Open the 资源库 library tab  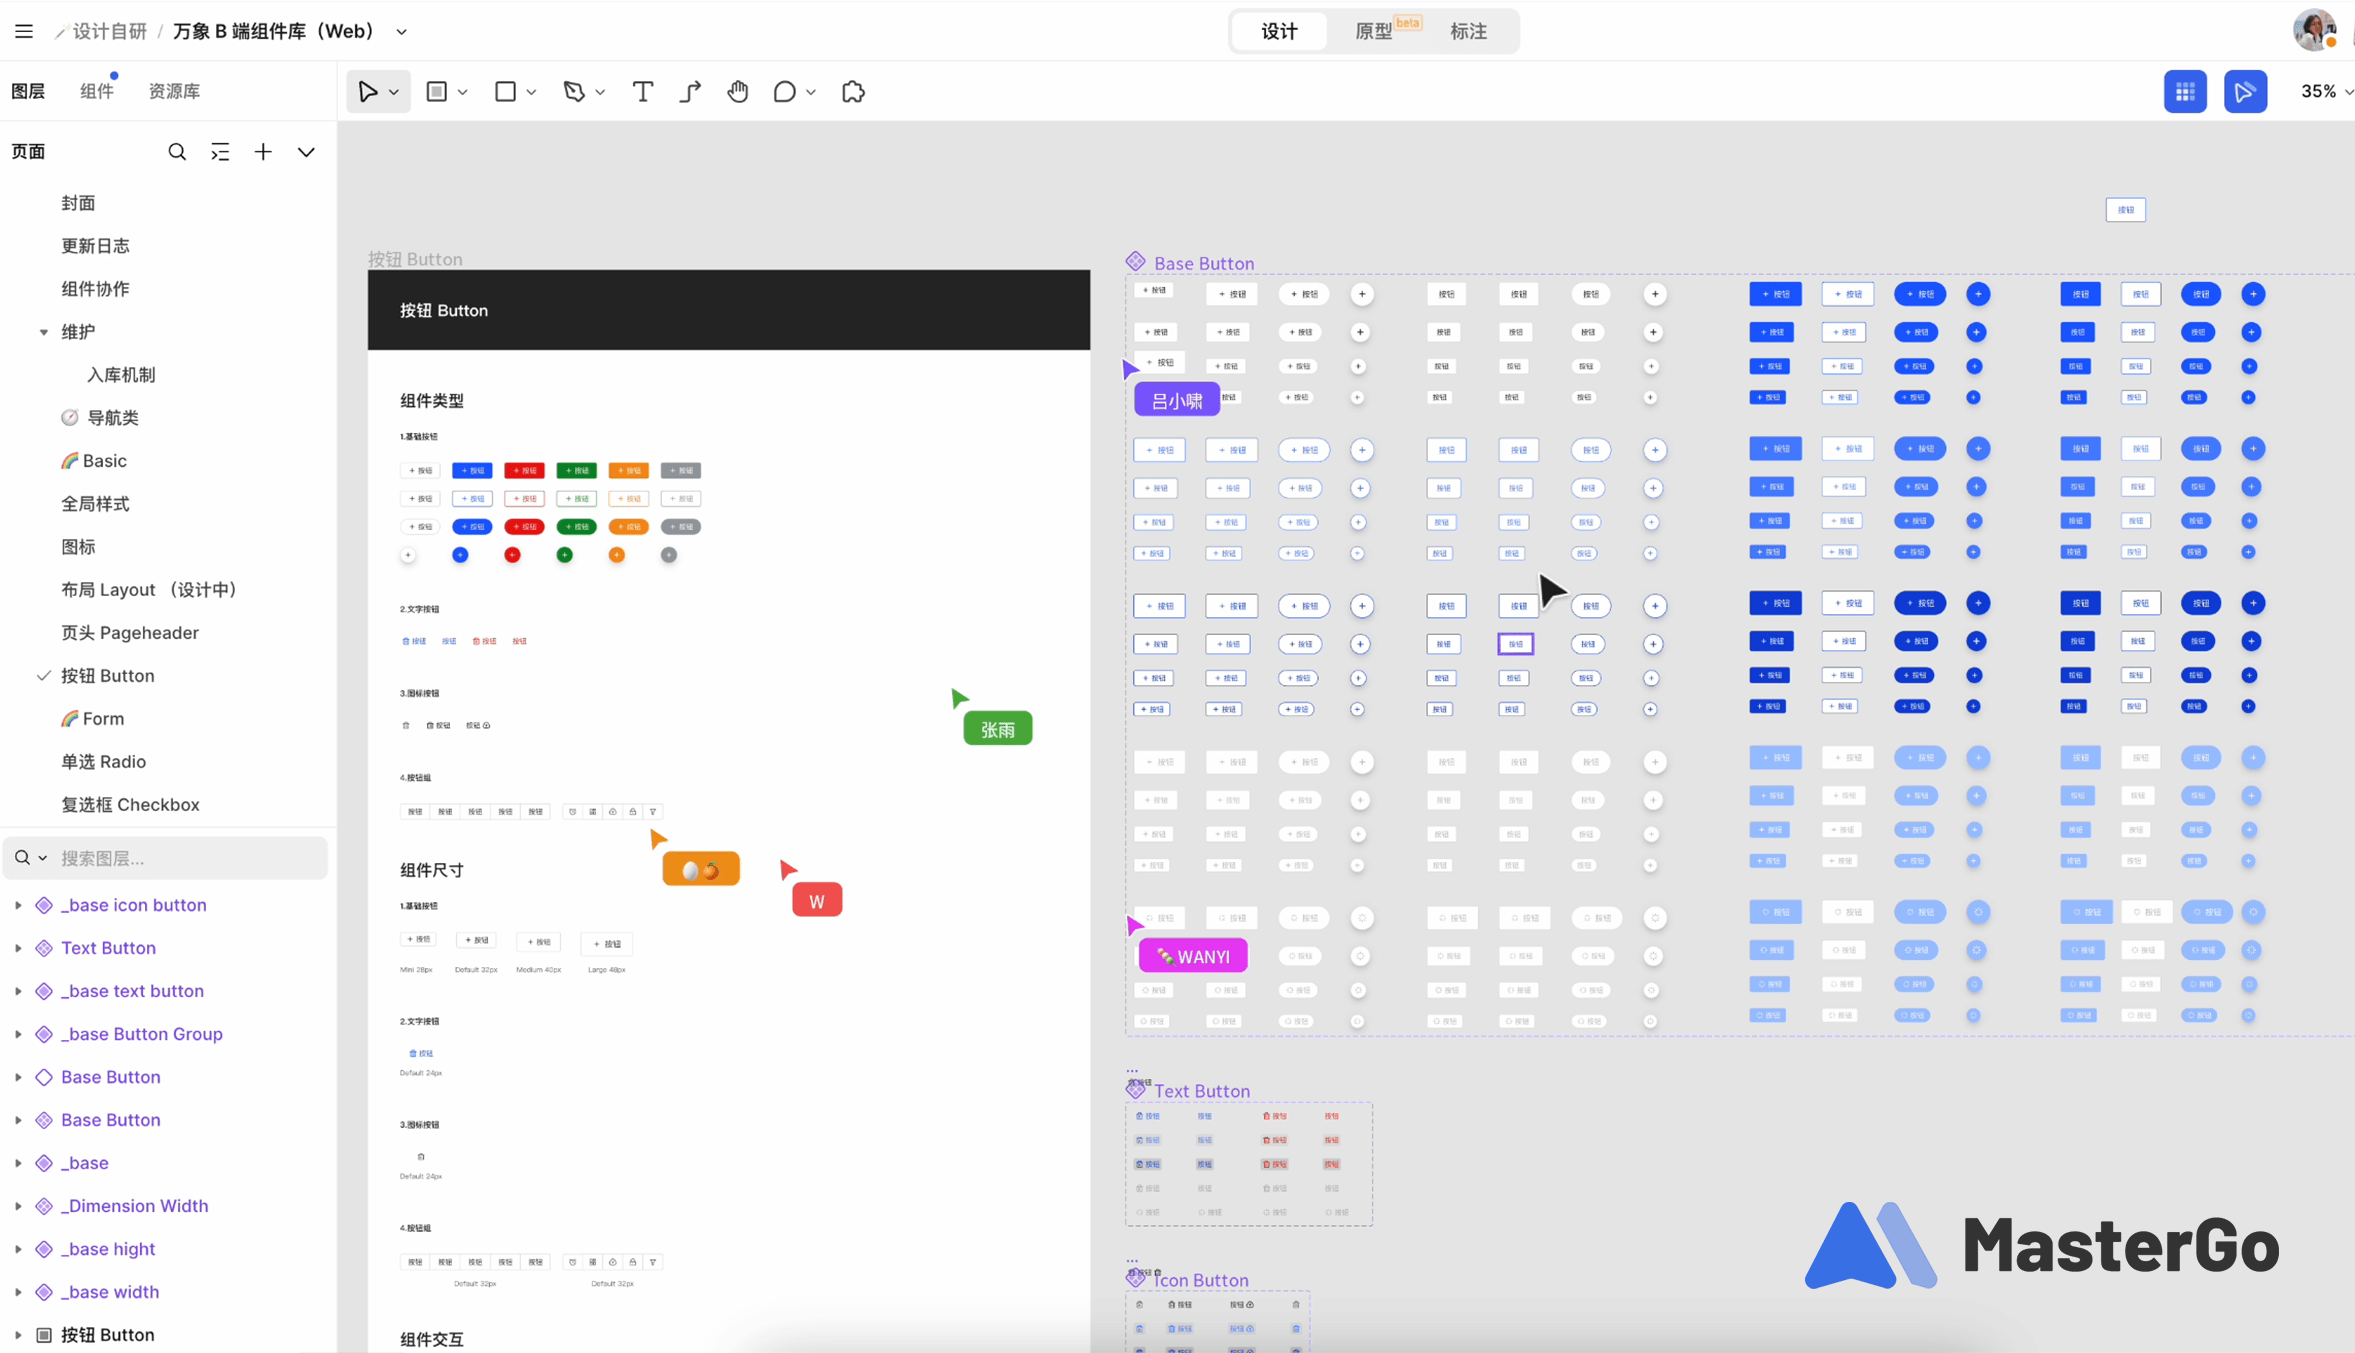tap(174, 91)
